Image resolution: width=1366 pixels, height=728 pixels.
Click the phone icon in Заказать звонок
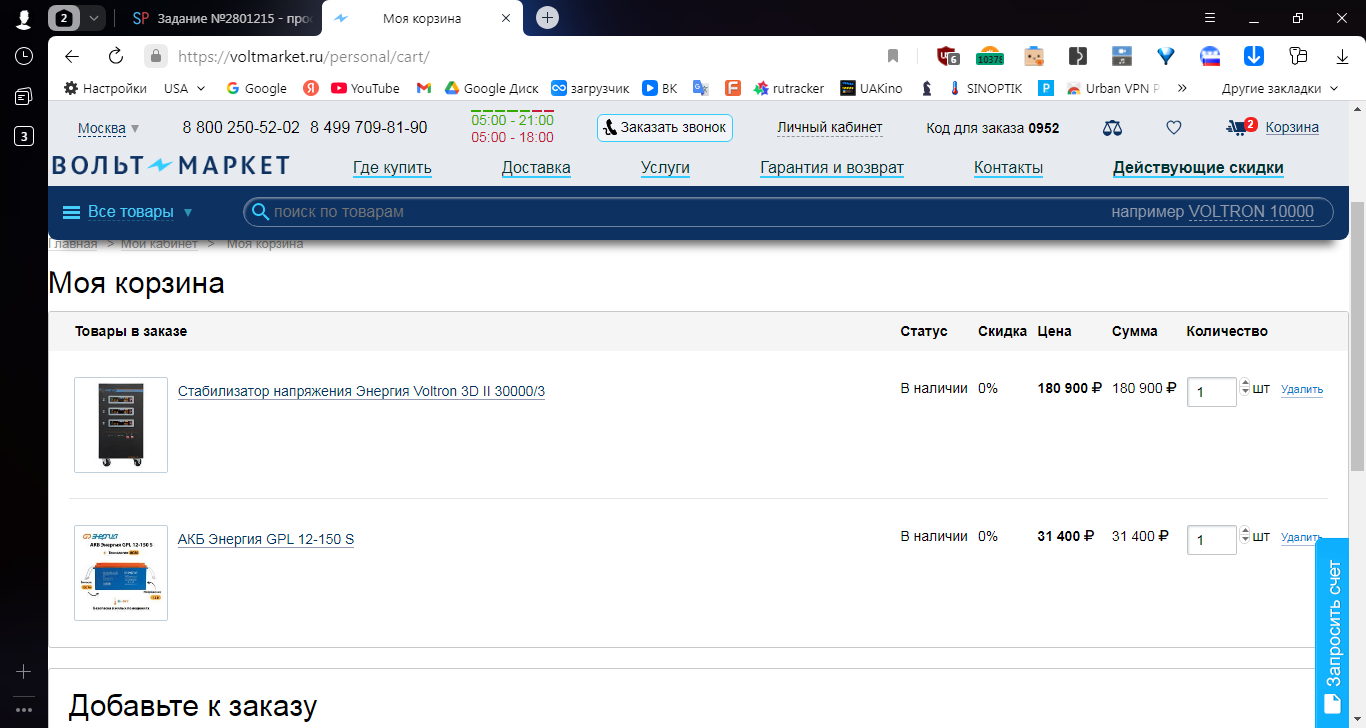(x=610, y=128)
